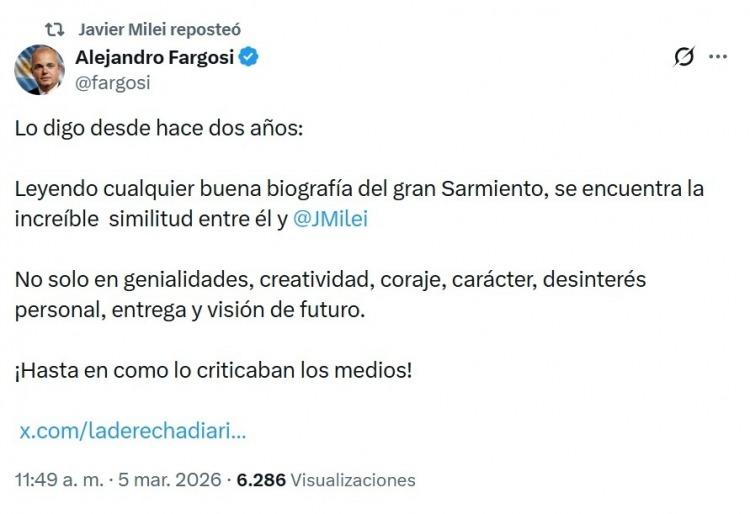Click the blue verified badge
The image size is (750, 514).
click(249, 57)
